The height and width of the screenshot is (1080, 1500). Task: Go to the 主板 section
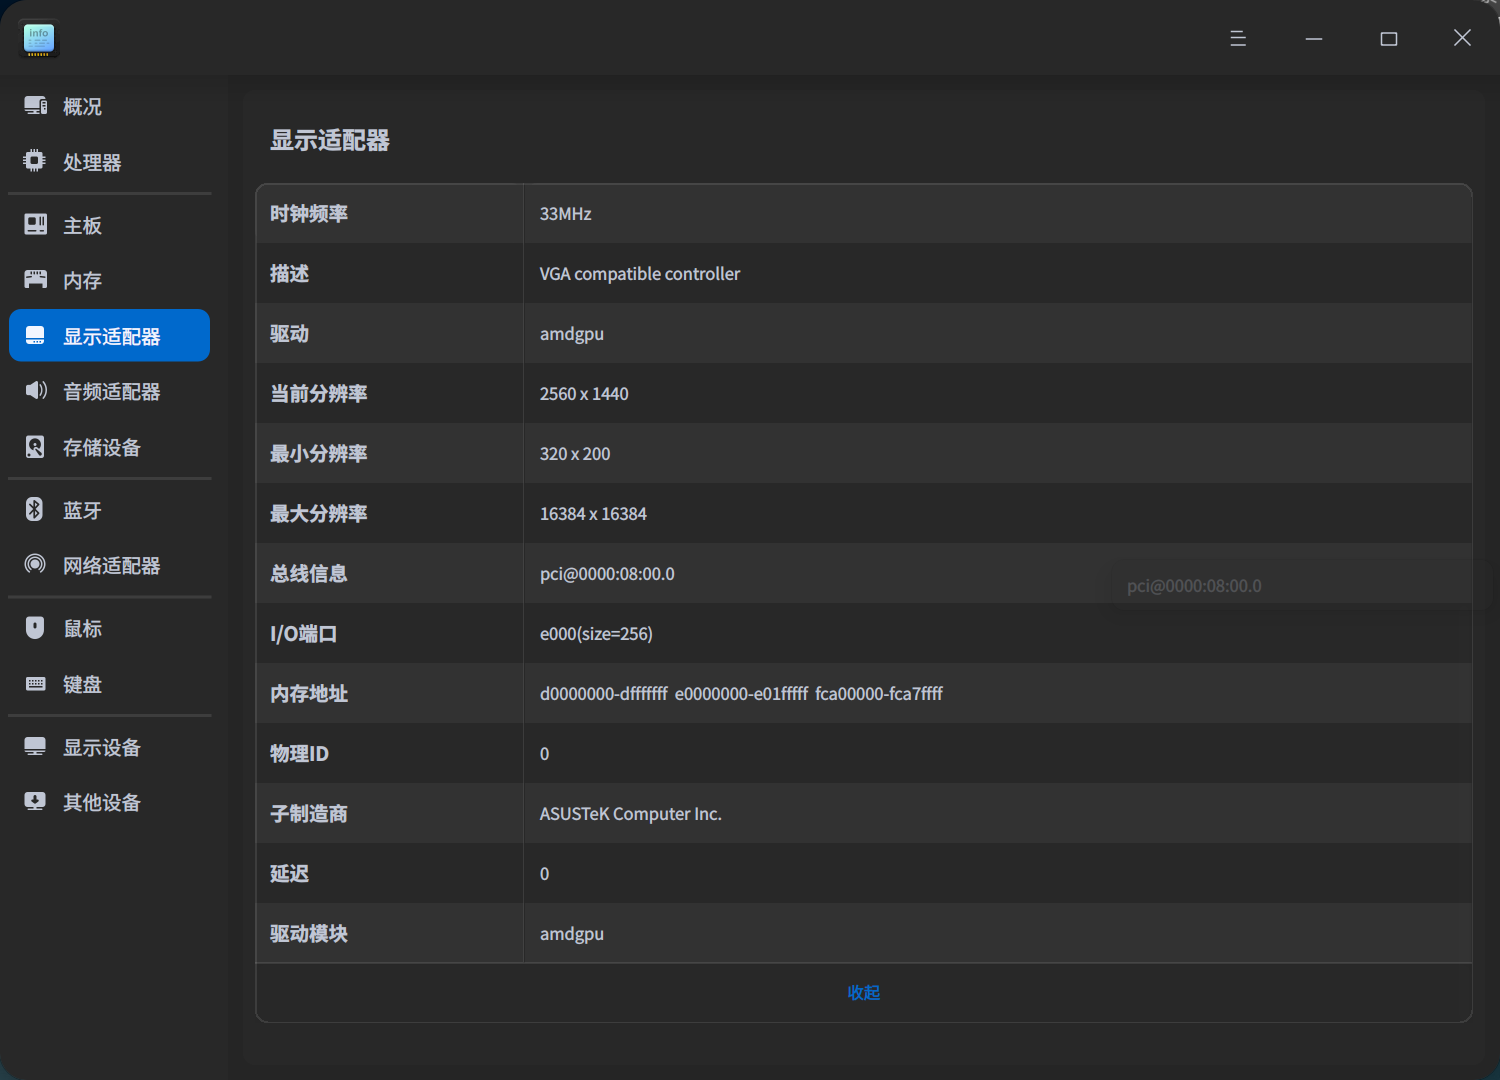pyautogui.click(x=109, y=225)
